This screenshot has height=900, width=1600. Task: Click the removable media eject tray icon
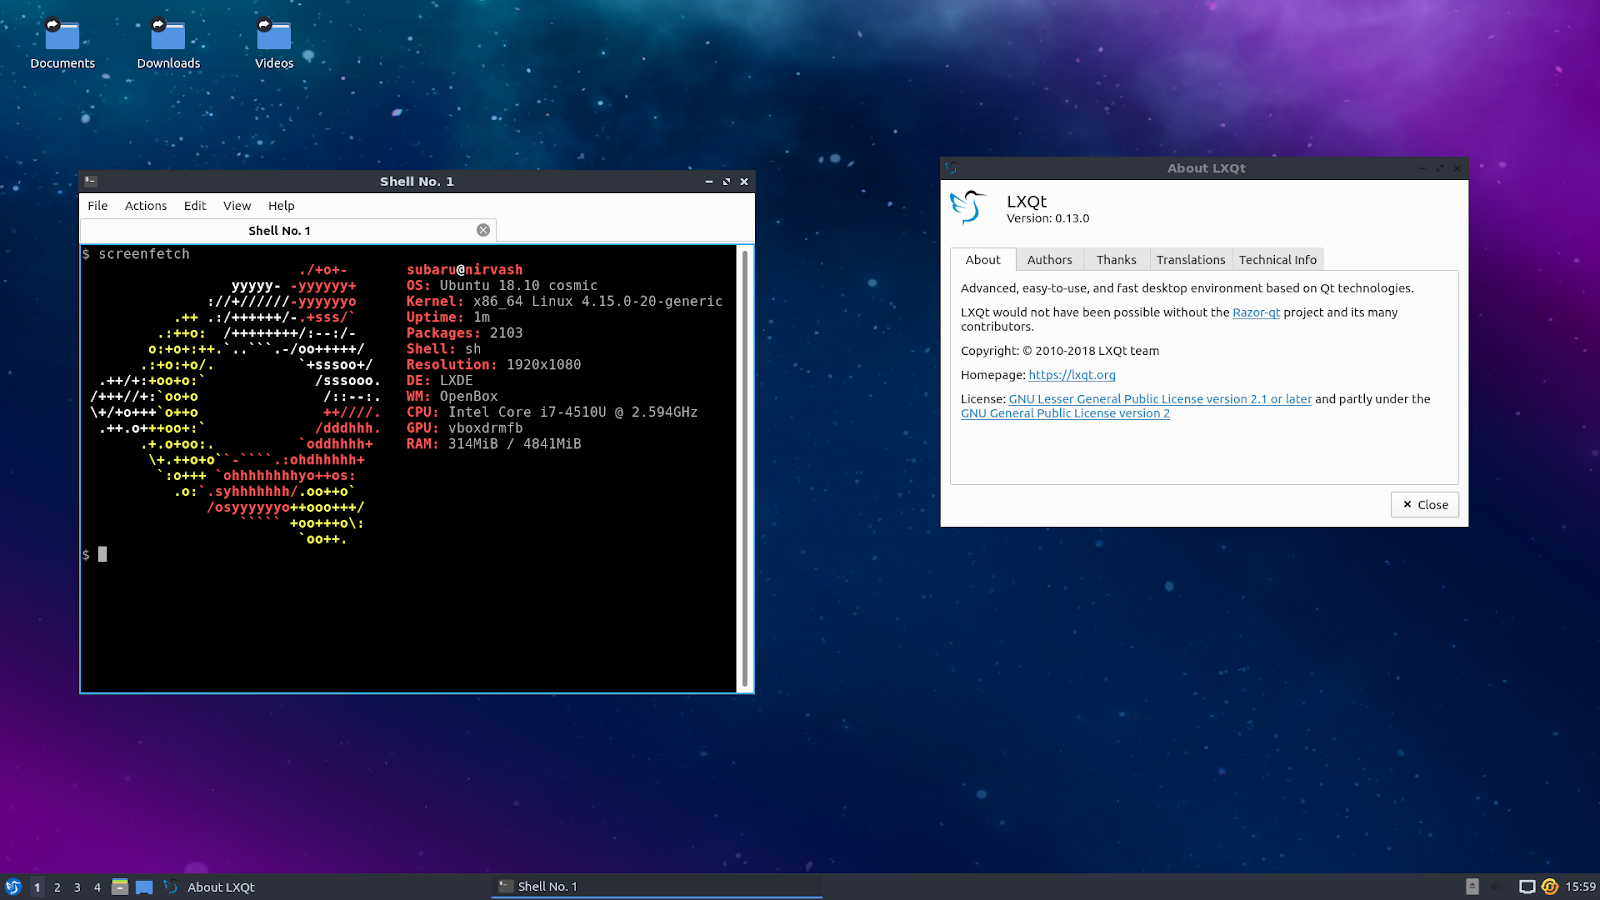1472,886
